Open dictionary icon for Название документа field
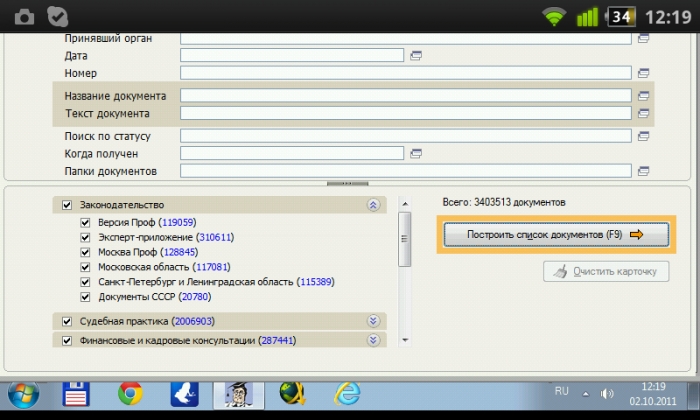Screen dimensions: 700x420 pos(643,96)
